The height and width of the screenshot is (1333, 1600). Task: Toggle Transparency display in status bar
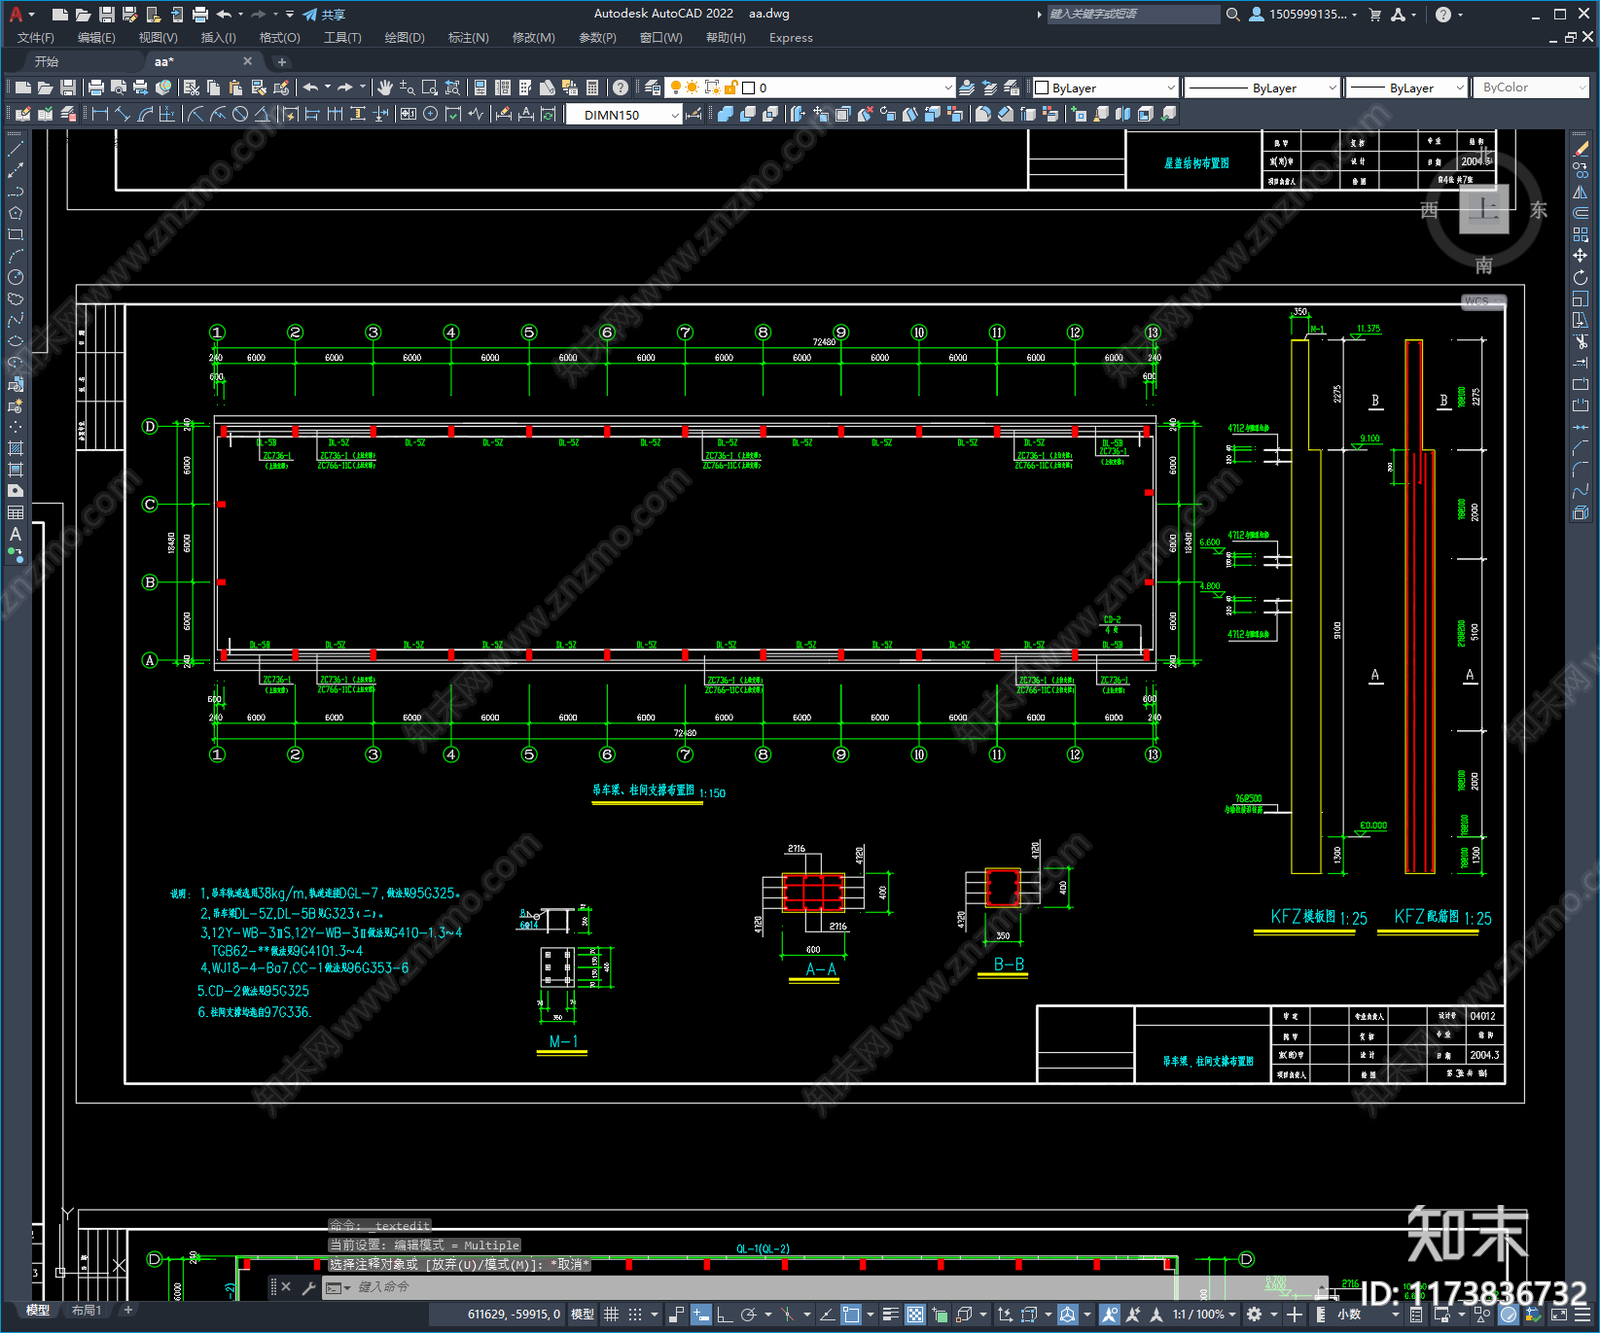point(915,1314)
